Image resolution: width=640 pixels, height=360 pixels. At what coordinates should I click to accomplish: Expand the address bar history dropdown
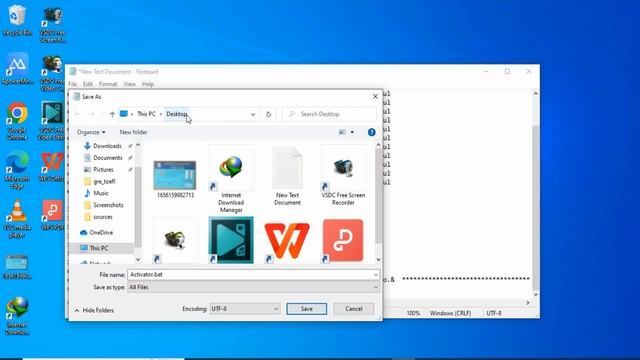253,114
